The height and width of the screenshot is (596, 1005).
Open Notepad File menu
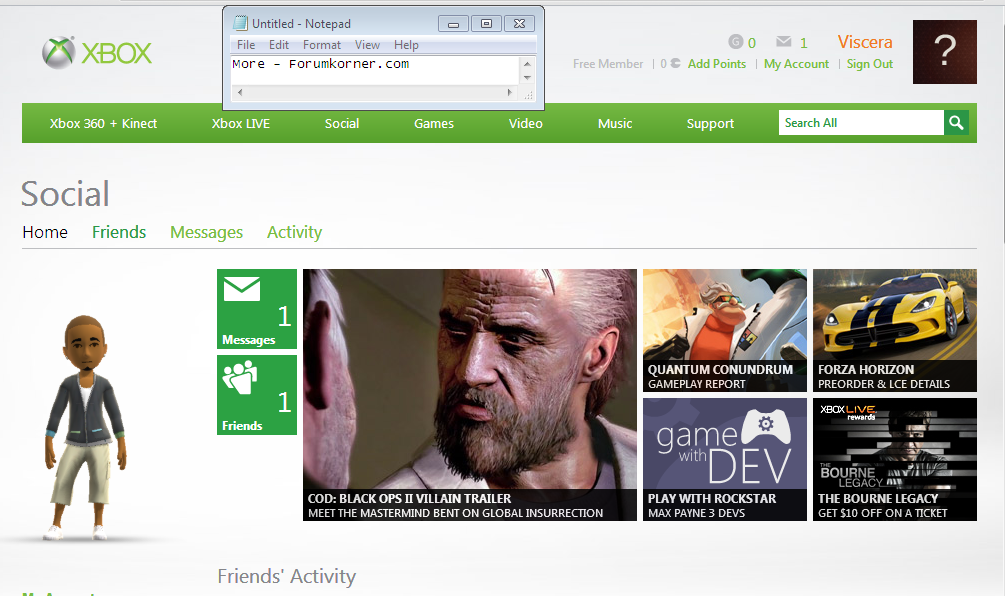pos(245,45)
